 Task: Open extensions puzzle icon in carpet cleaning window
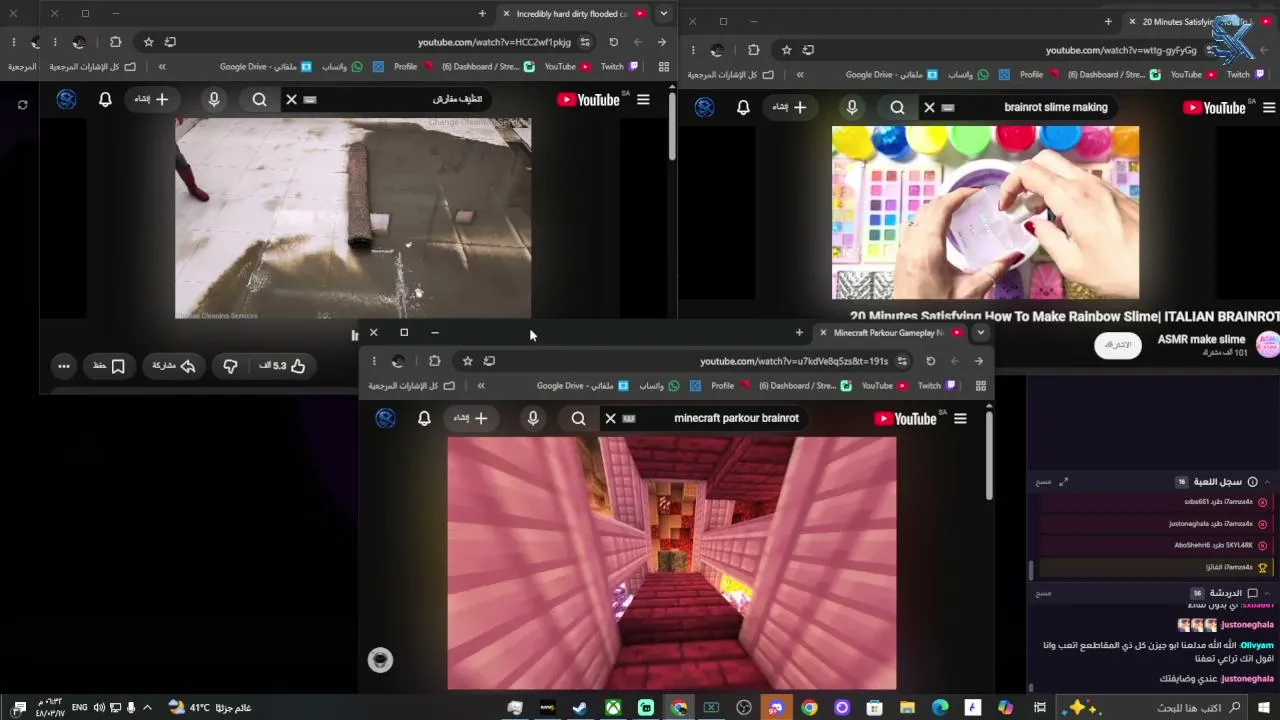click(115, 42)
